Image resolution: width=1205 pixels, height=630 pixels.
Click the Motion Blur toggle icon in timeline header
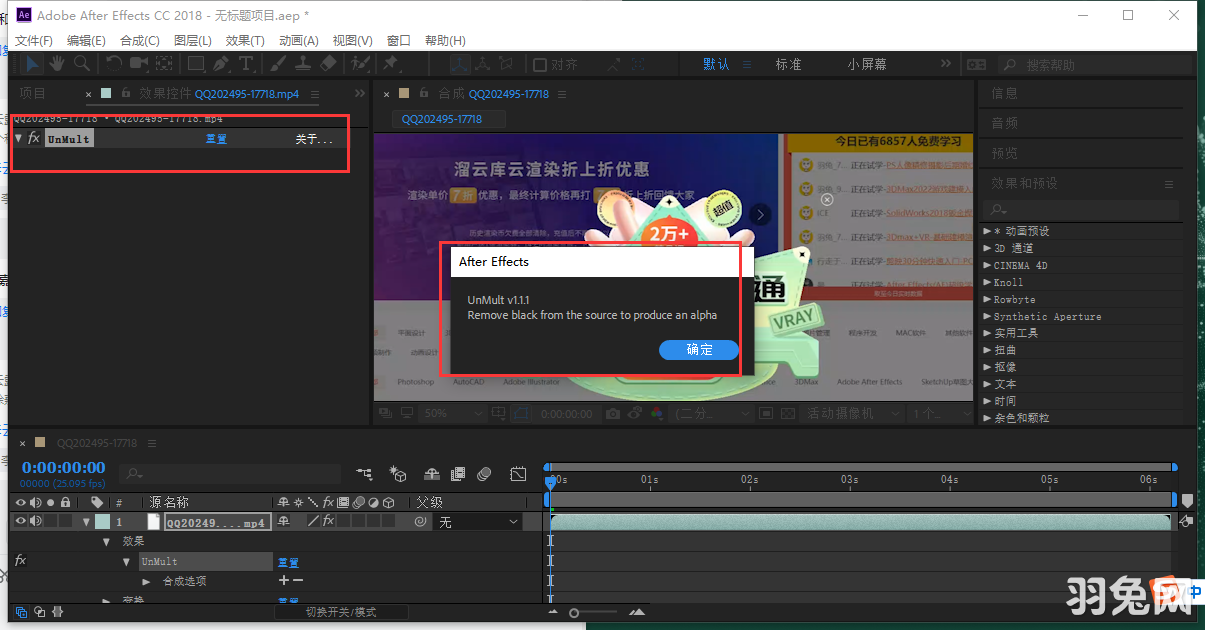pos(486,475)
